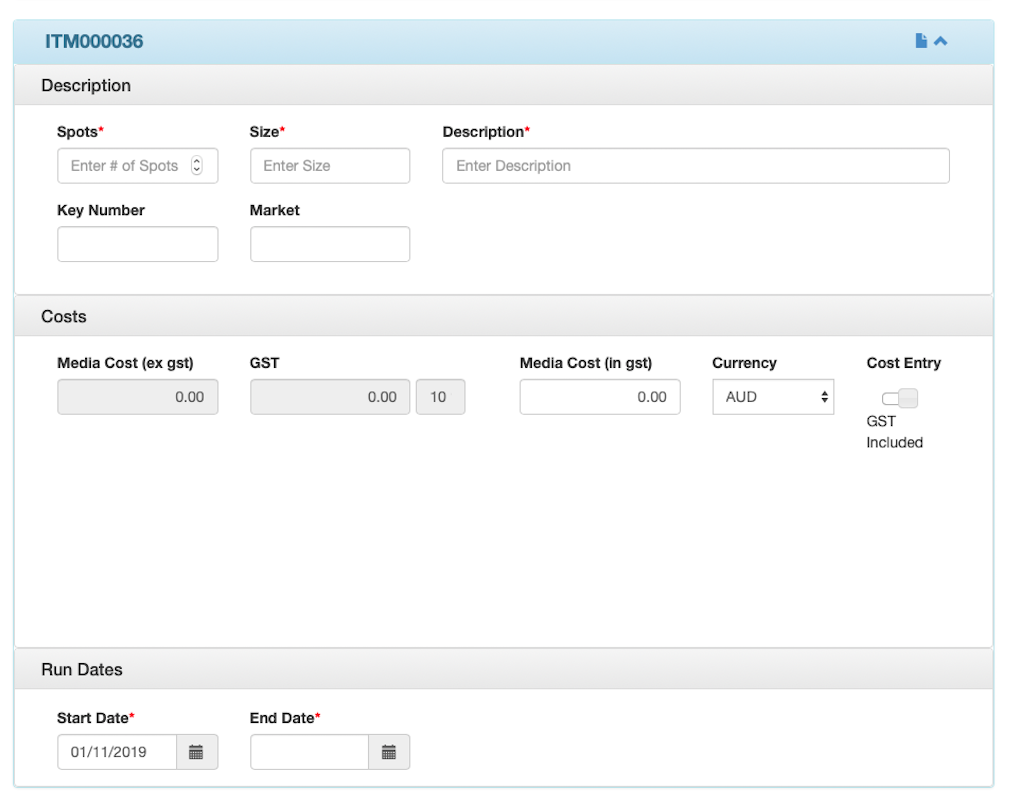Click the Spots number stepper arrows
The width and height of the screenshot is (1025, 805).
(197, 166)
